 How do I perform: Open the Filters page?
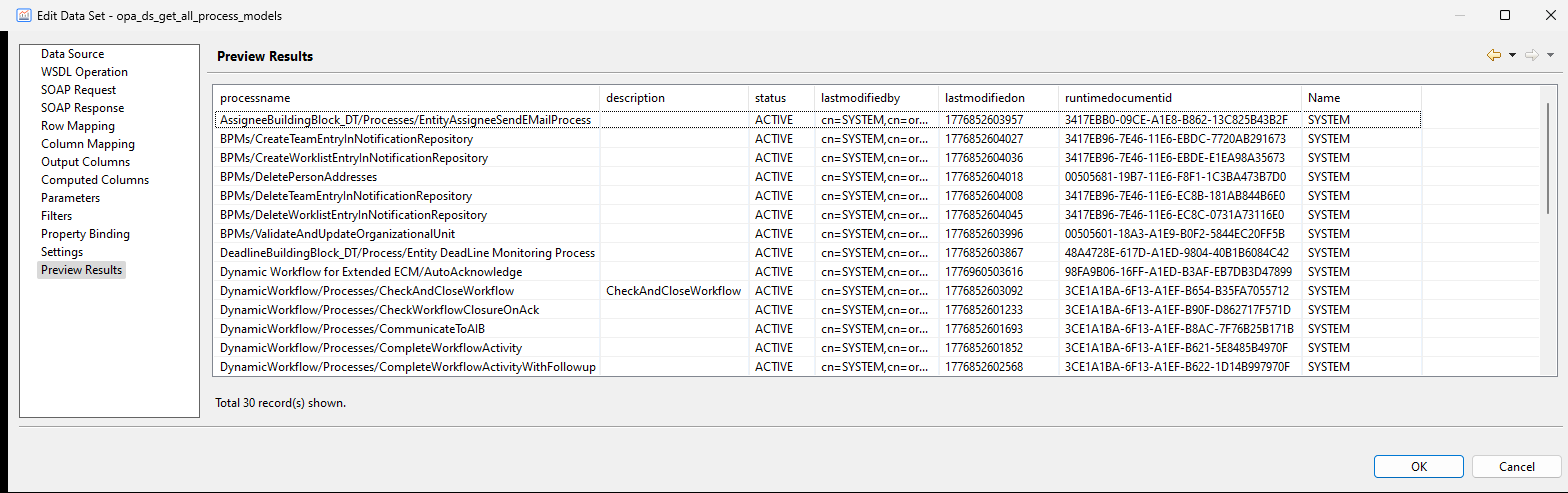[x=56, y=216]
